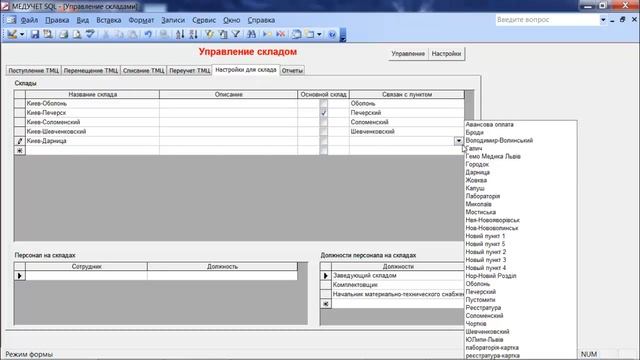This screenshot has height=360, width=640.
Task: Switch to the Отчеты tab
Action: [x=292, y=71]
